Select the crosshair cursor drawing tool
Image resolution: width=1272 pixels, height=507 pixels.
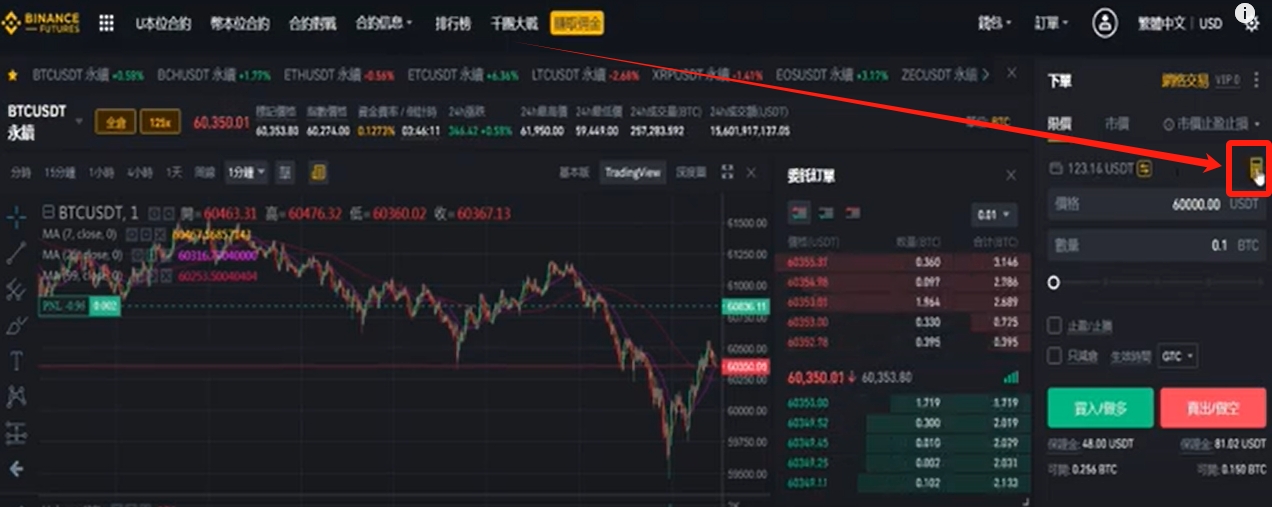point(16,215)
